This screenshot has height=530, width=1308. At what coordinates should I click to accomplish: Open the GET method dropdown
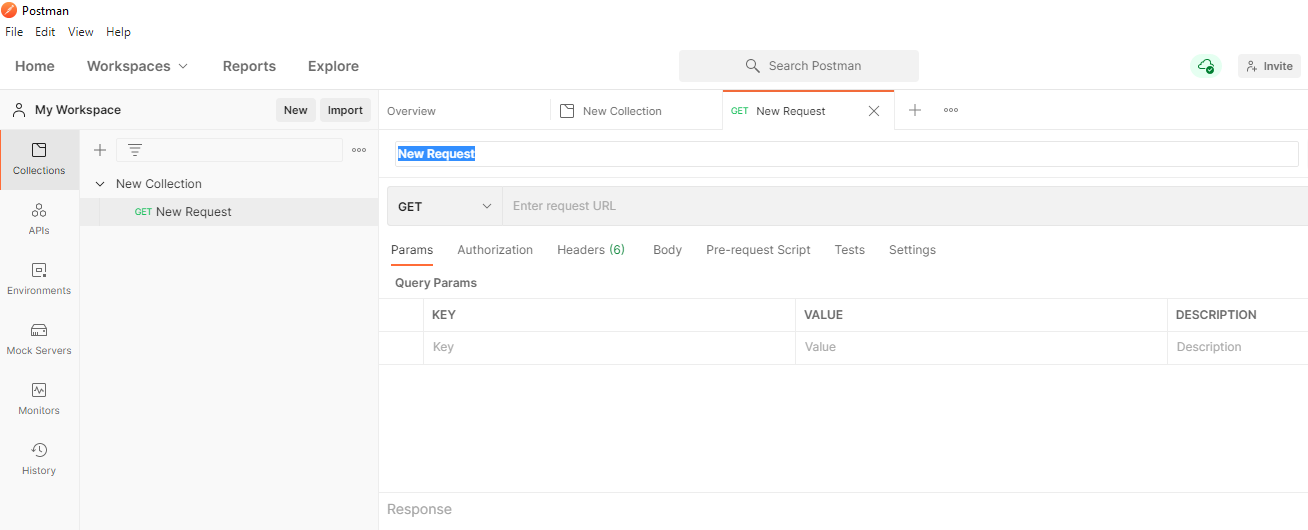pyautogui.click(x=445, y=206)
